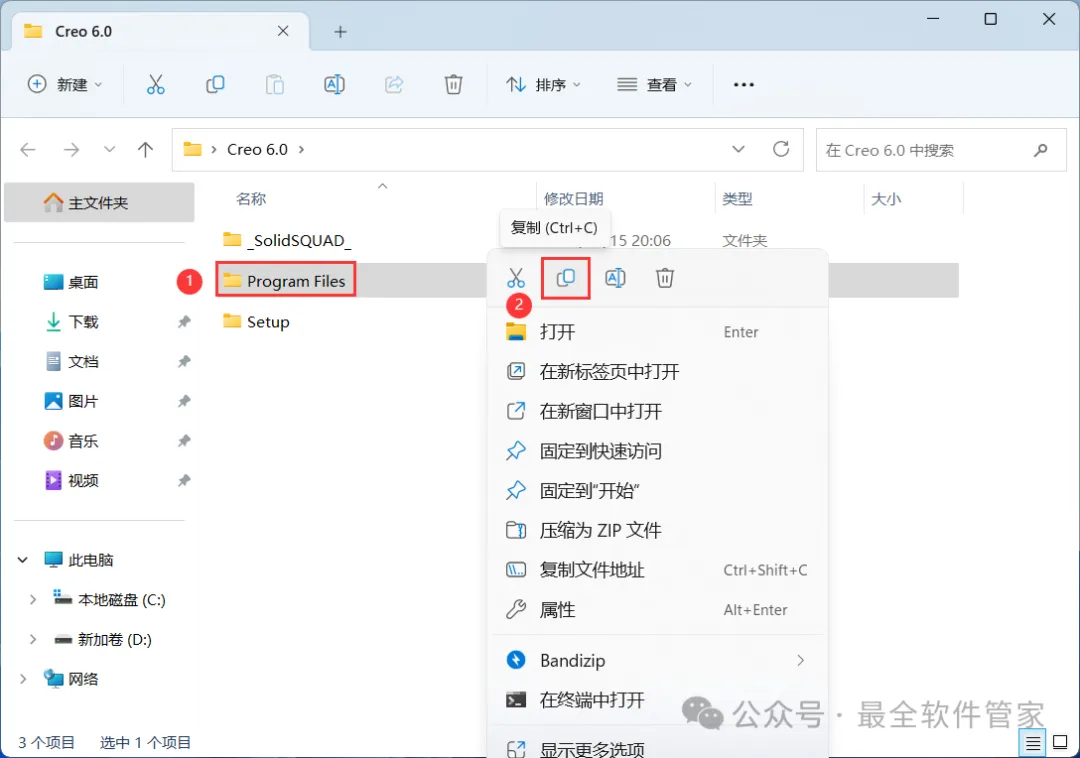
Task: Click the Copy icon in the context menu
Action: click(x=565, y=278)
